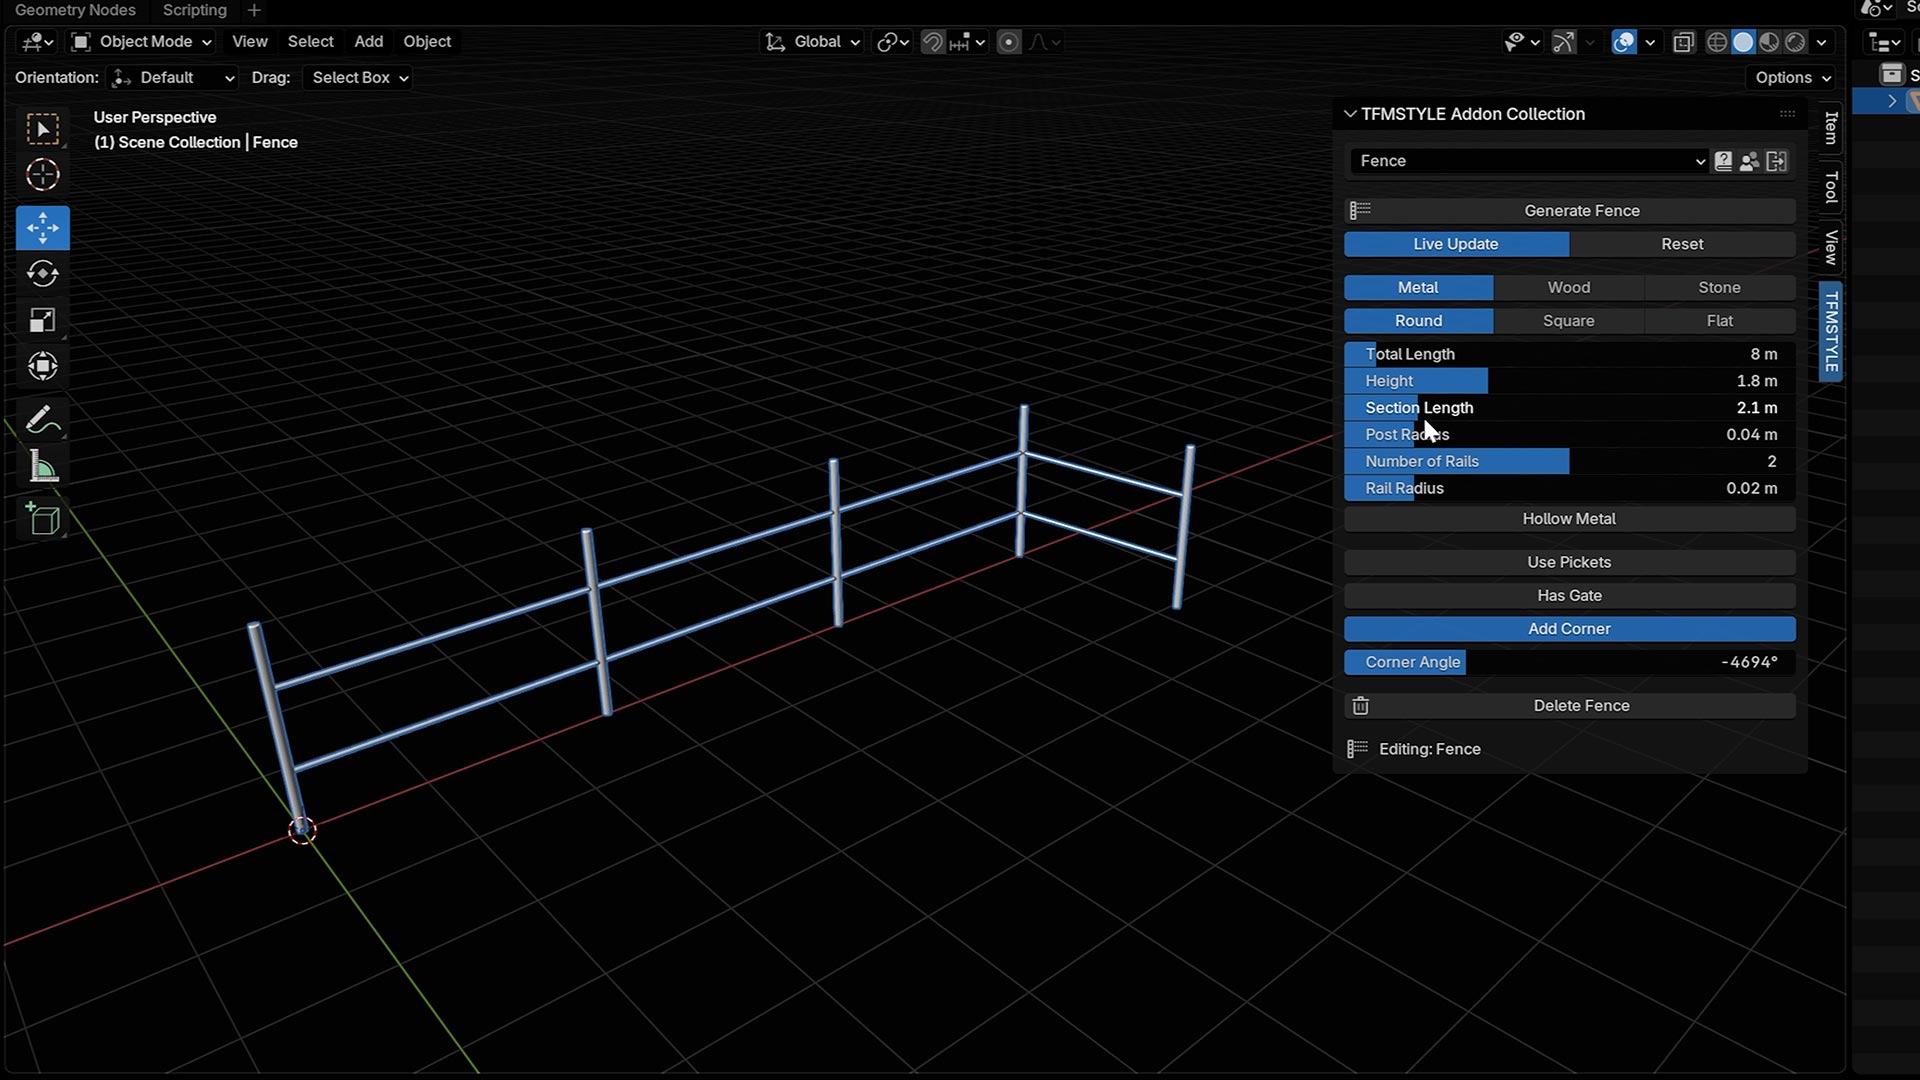Select the Cursor tool in toolbar
The width and height of the screenshot is (1920, 1080).
point(42,175)
